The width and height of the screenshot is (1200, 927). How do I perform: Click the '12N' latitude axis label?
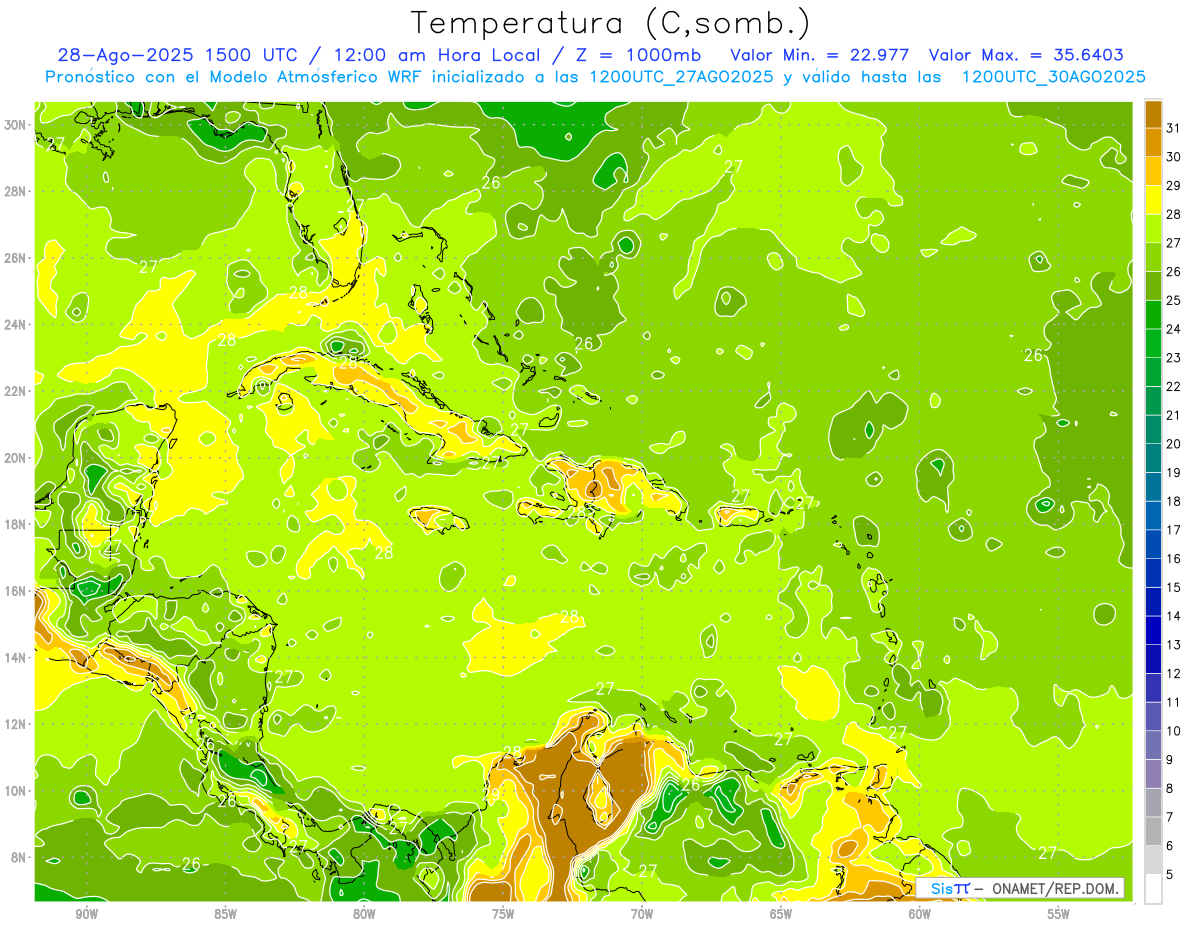click(17, 724)
